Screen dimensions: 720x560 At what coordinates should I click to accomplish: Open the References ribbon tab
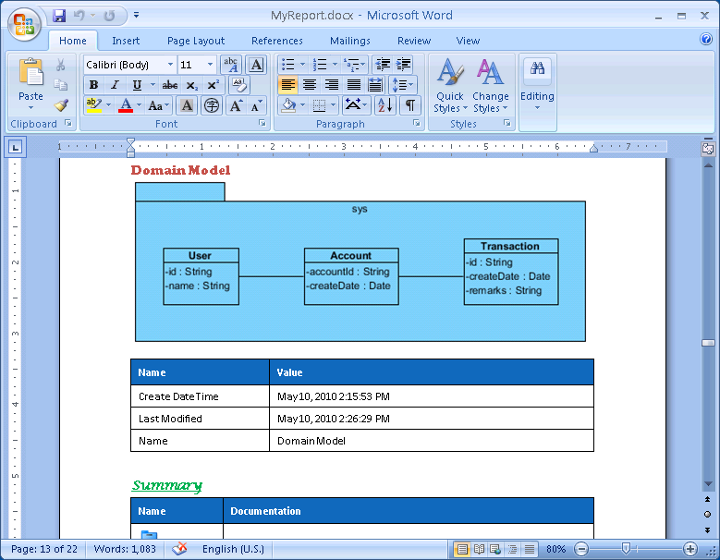[277, 41]
